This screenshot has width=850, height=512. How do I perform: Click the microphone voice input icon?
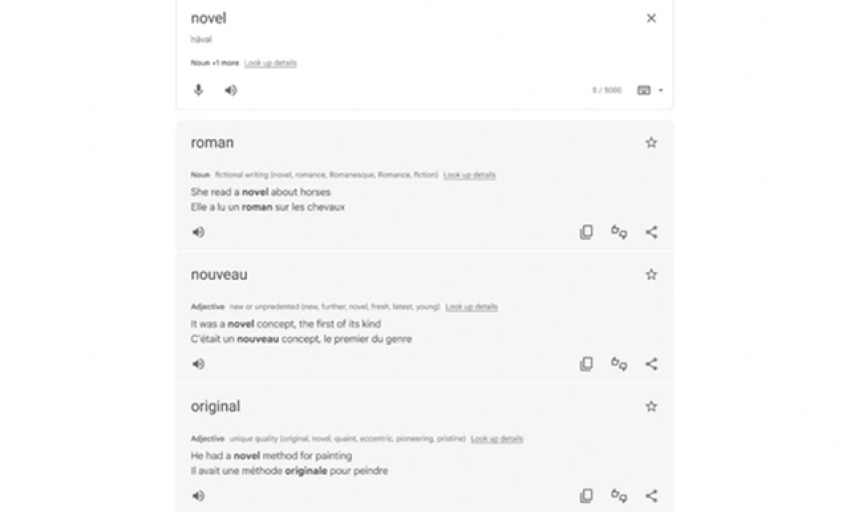click(x=198, y=90)
